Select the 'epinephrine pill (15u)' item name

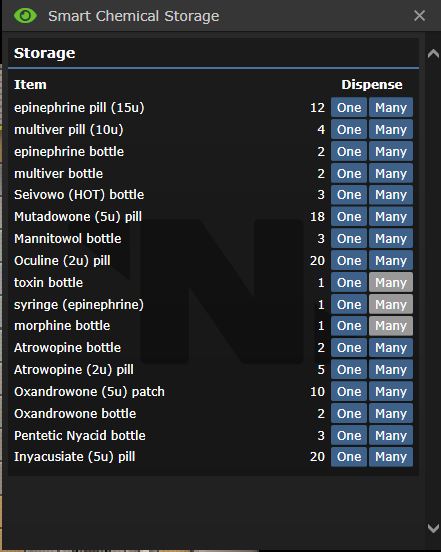click(79, 108)
